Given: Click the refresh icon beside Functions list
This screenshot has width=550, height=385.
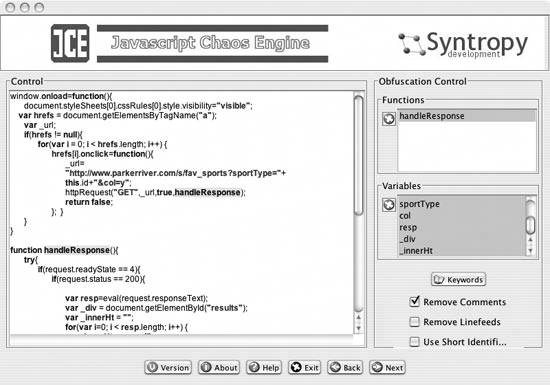Looking at the screenshot, I should (x=389, y=119).
